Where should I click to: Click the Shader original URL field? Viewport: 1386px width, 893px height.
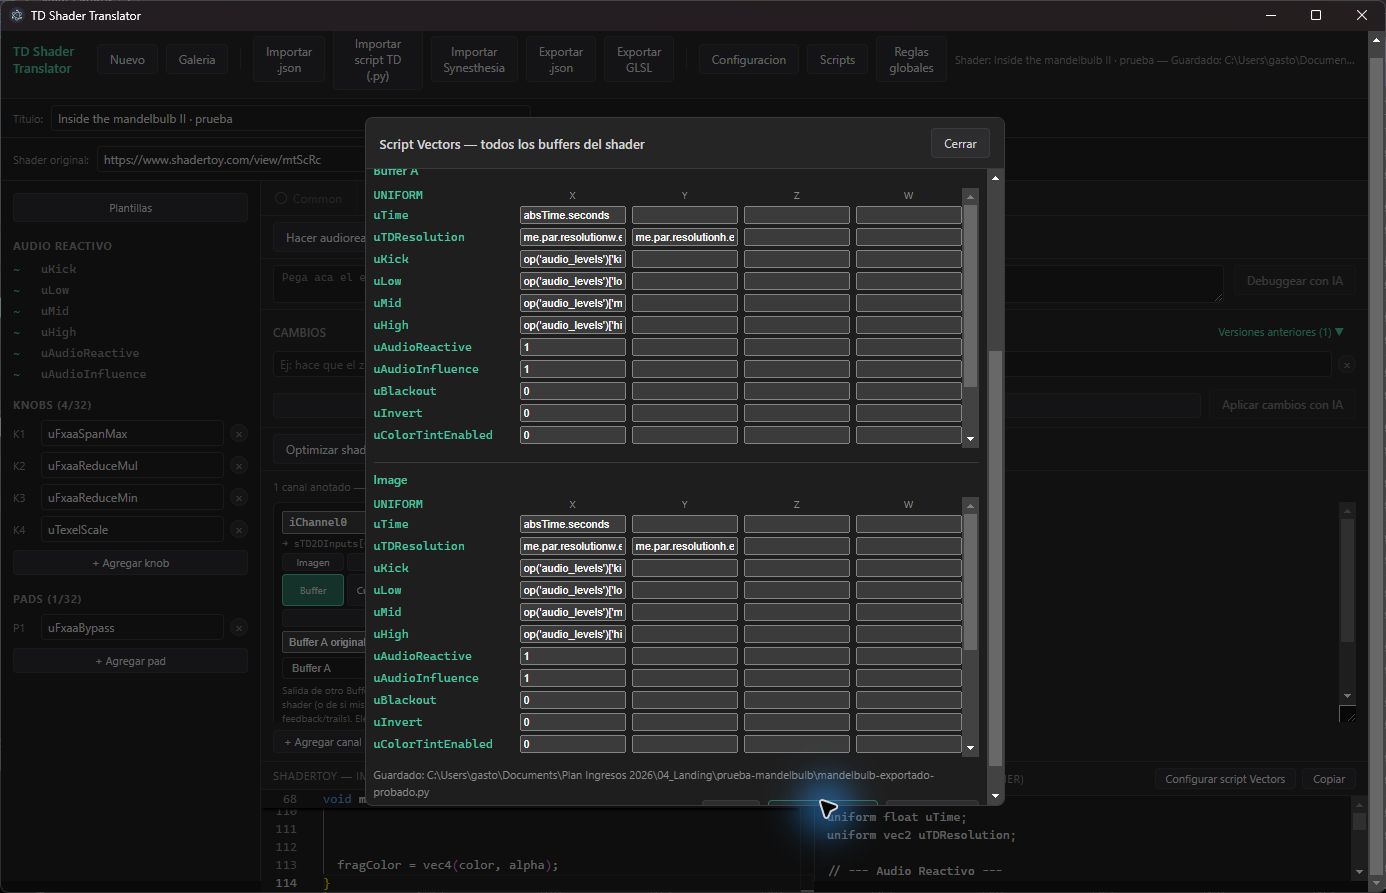coord(232,160)
